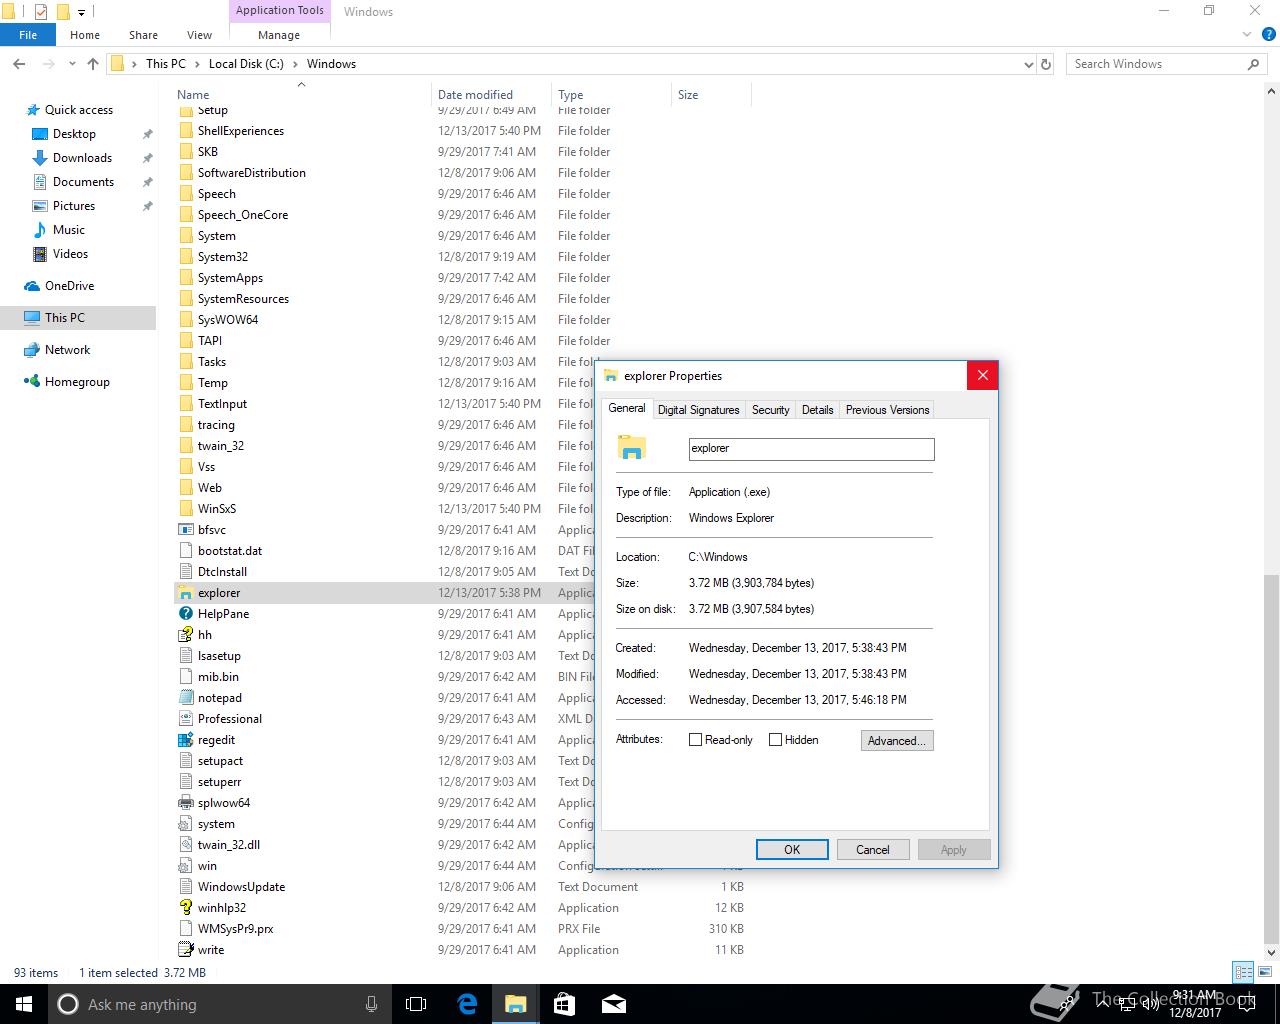Click the file name field in Properties

(811, 448)
